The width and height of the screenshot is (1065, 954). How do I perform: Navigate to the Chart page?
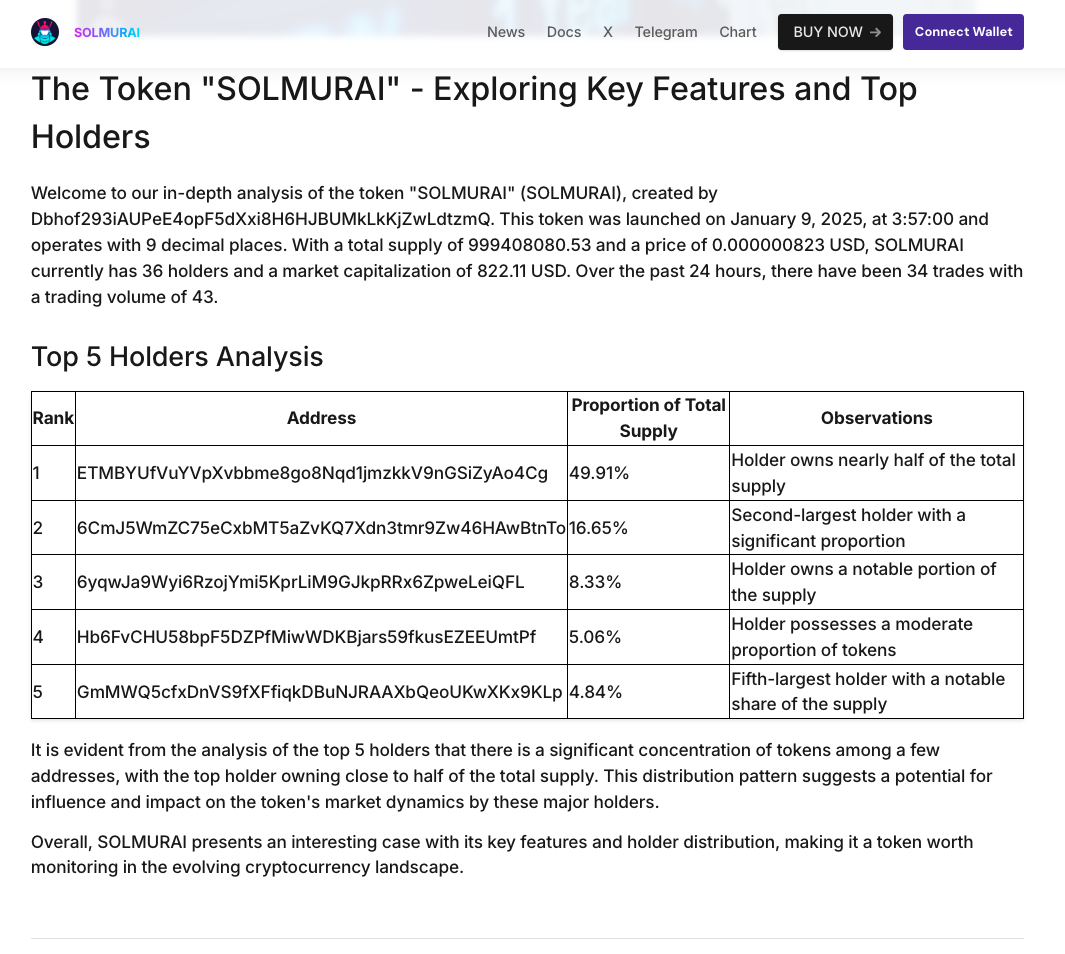pos(737,32)
